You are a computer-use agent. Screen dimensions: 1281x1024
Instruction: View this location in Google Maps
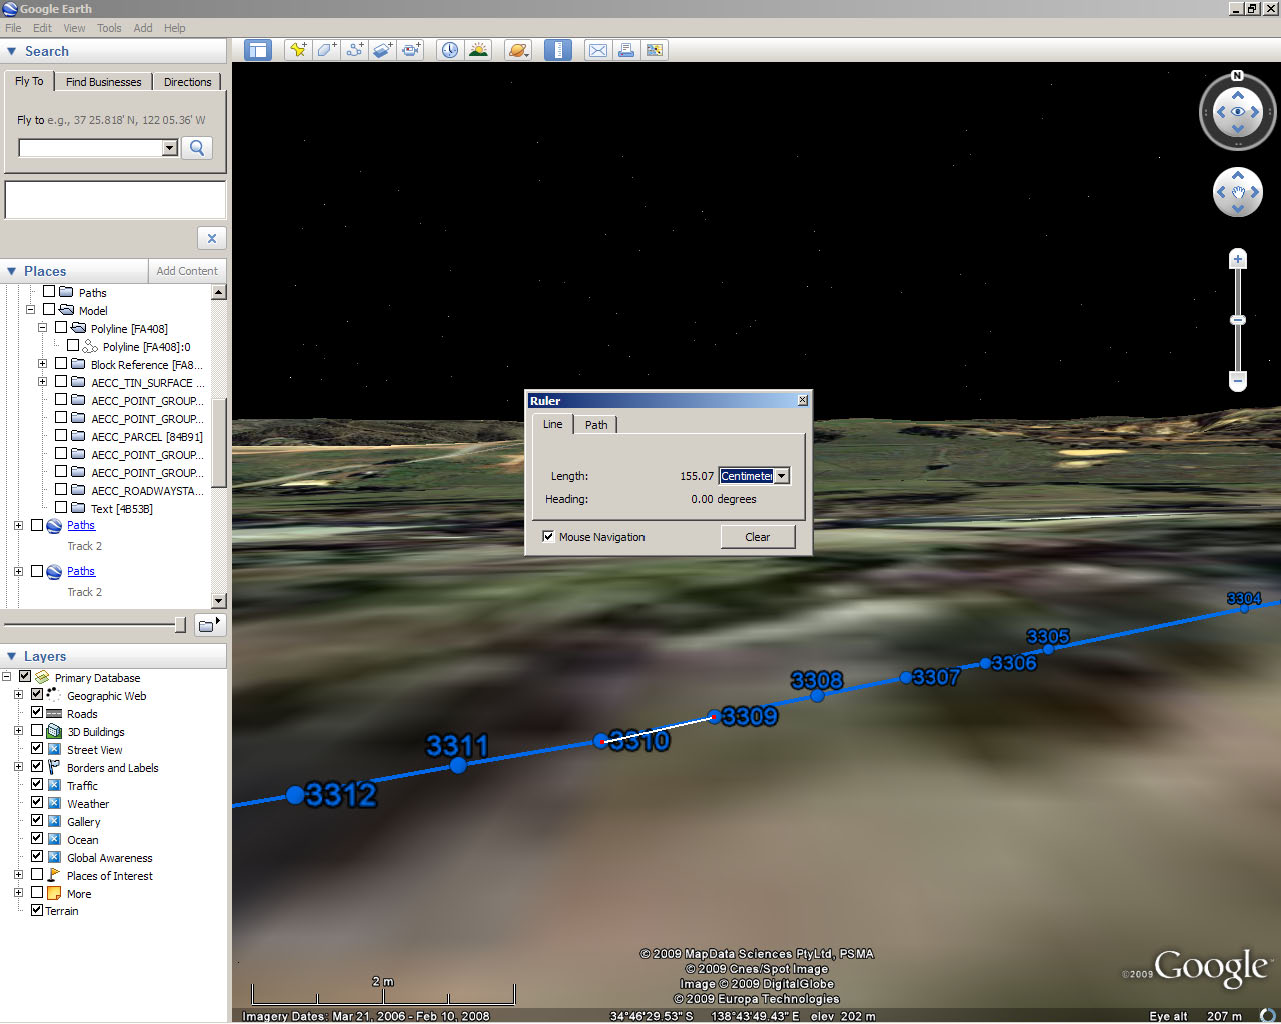click(x=655, y=50)
